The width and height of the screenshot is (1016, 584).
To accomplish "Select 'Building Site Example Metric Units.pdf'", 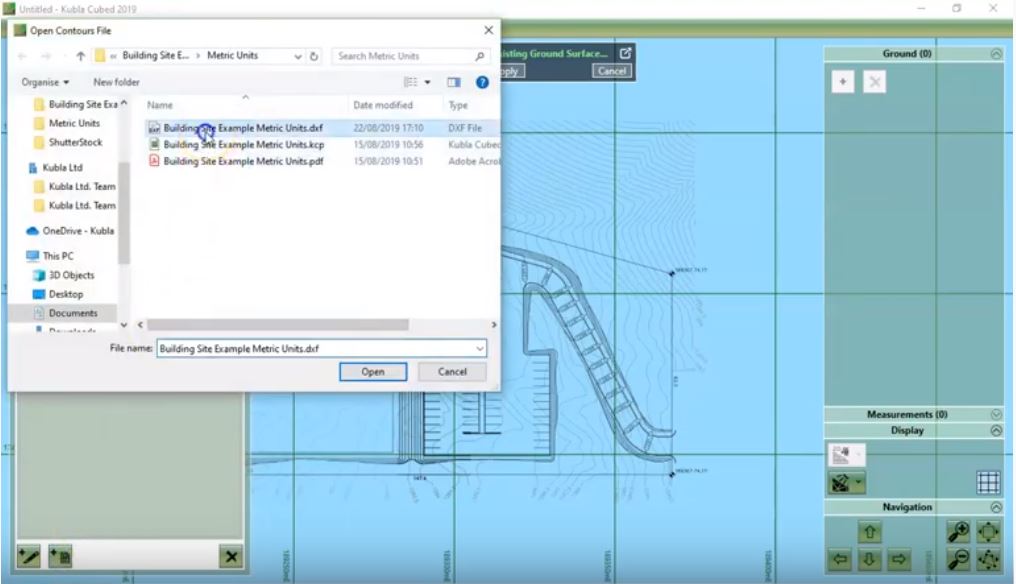I will pyautogui.click(x=243, y=161).
